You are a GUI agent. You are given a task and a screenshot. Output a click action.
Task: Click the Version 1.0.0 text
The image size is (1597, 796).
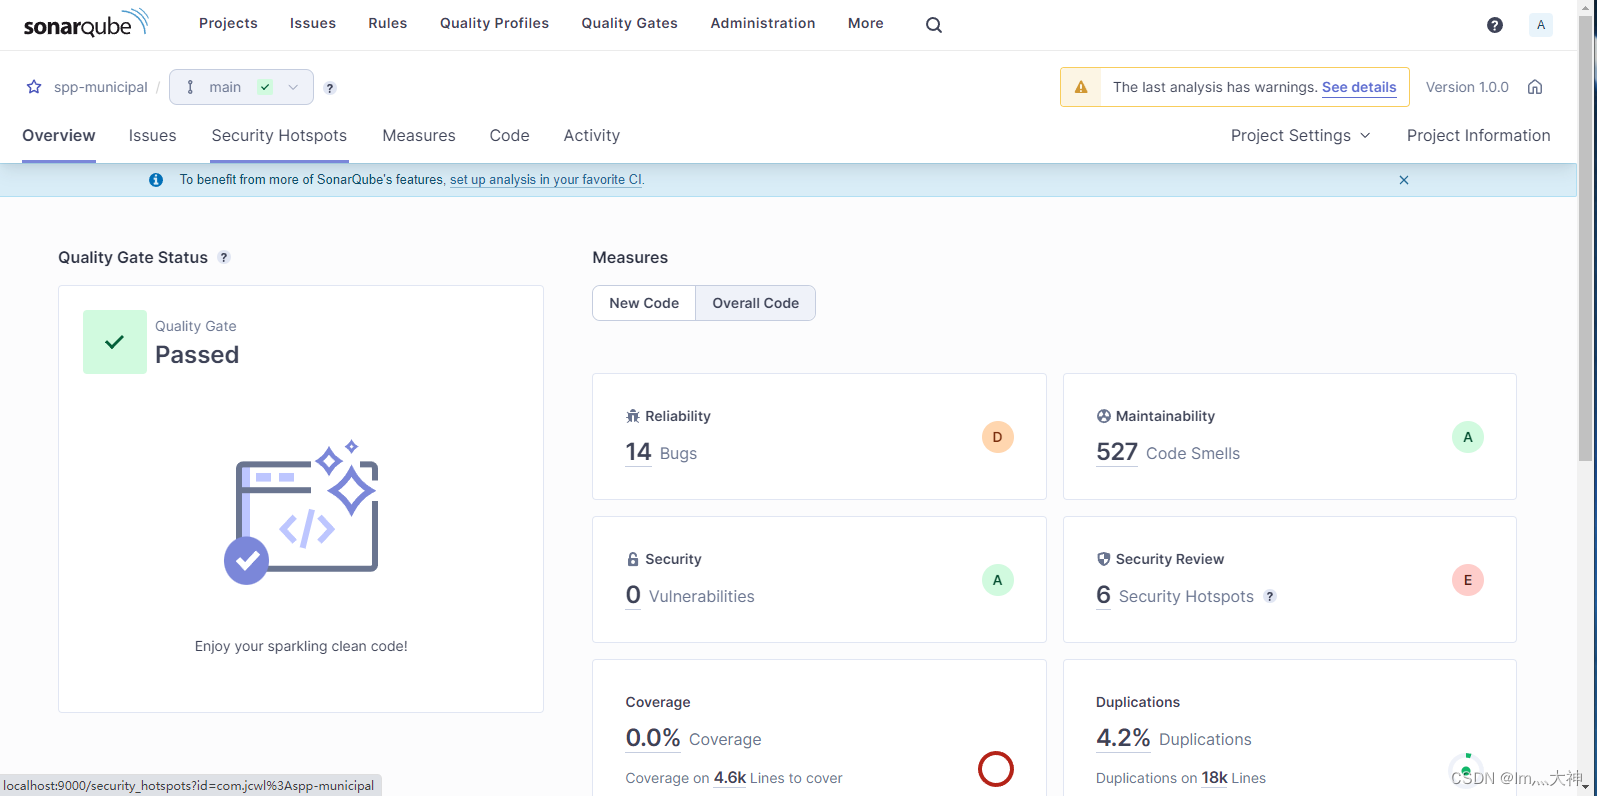point(1467,87)
